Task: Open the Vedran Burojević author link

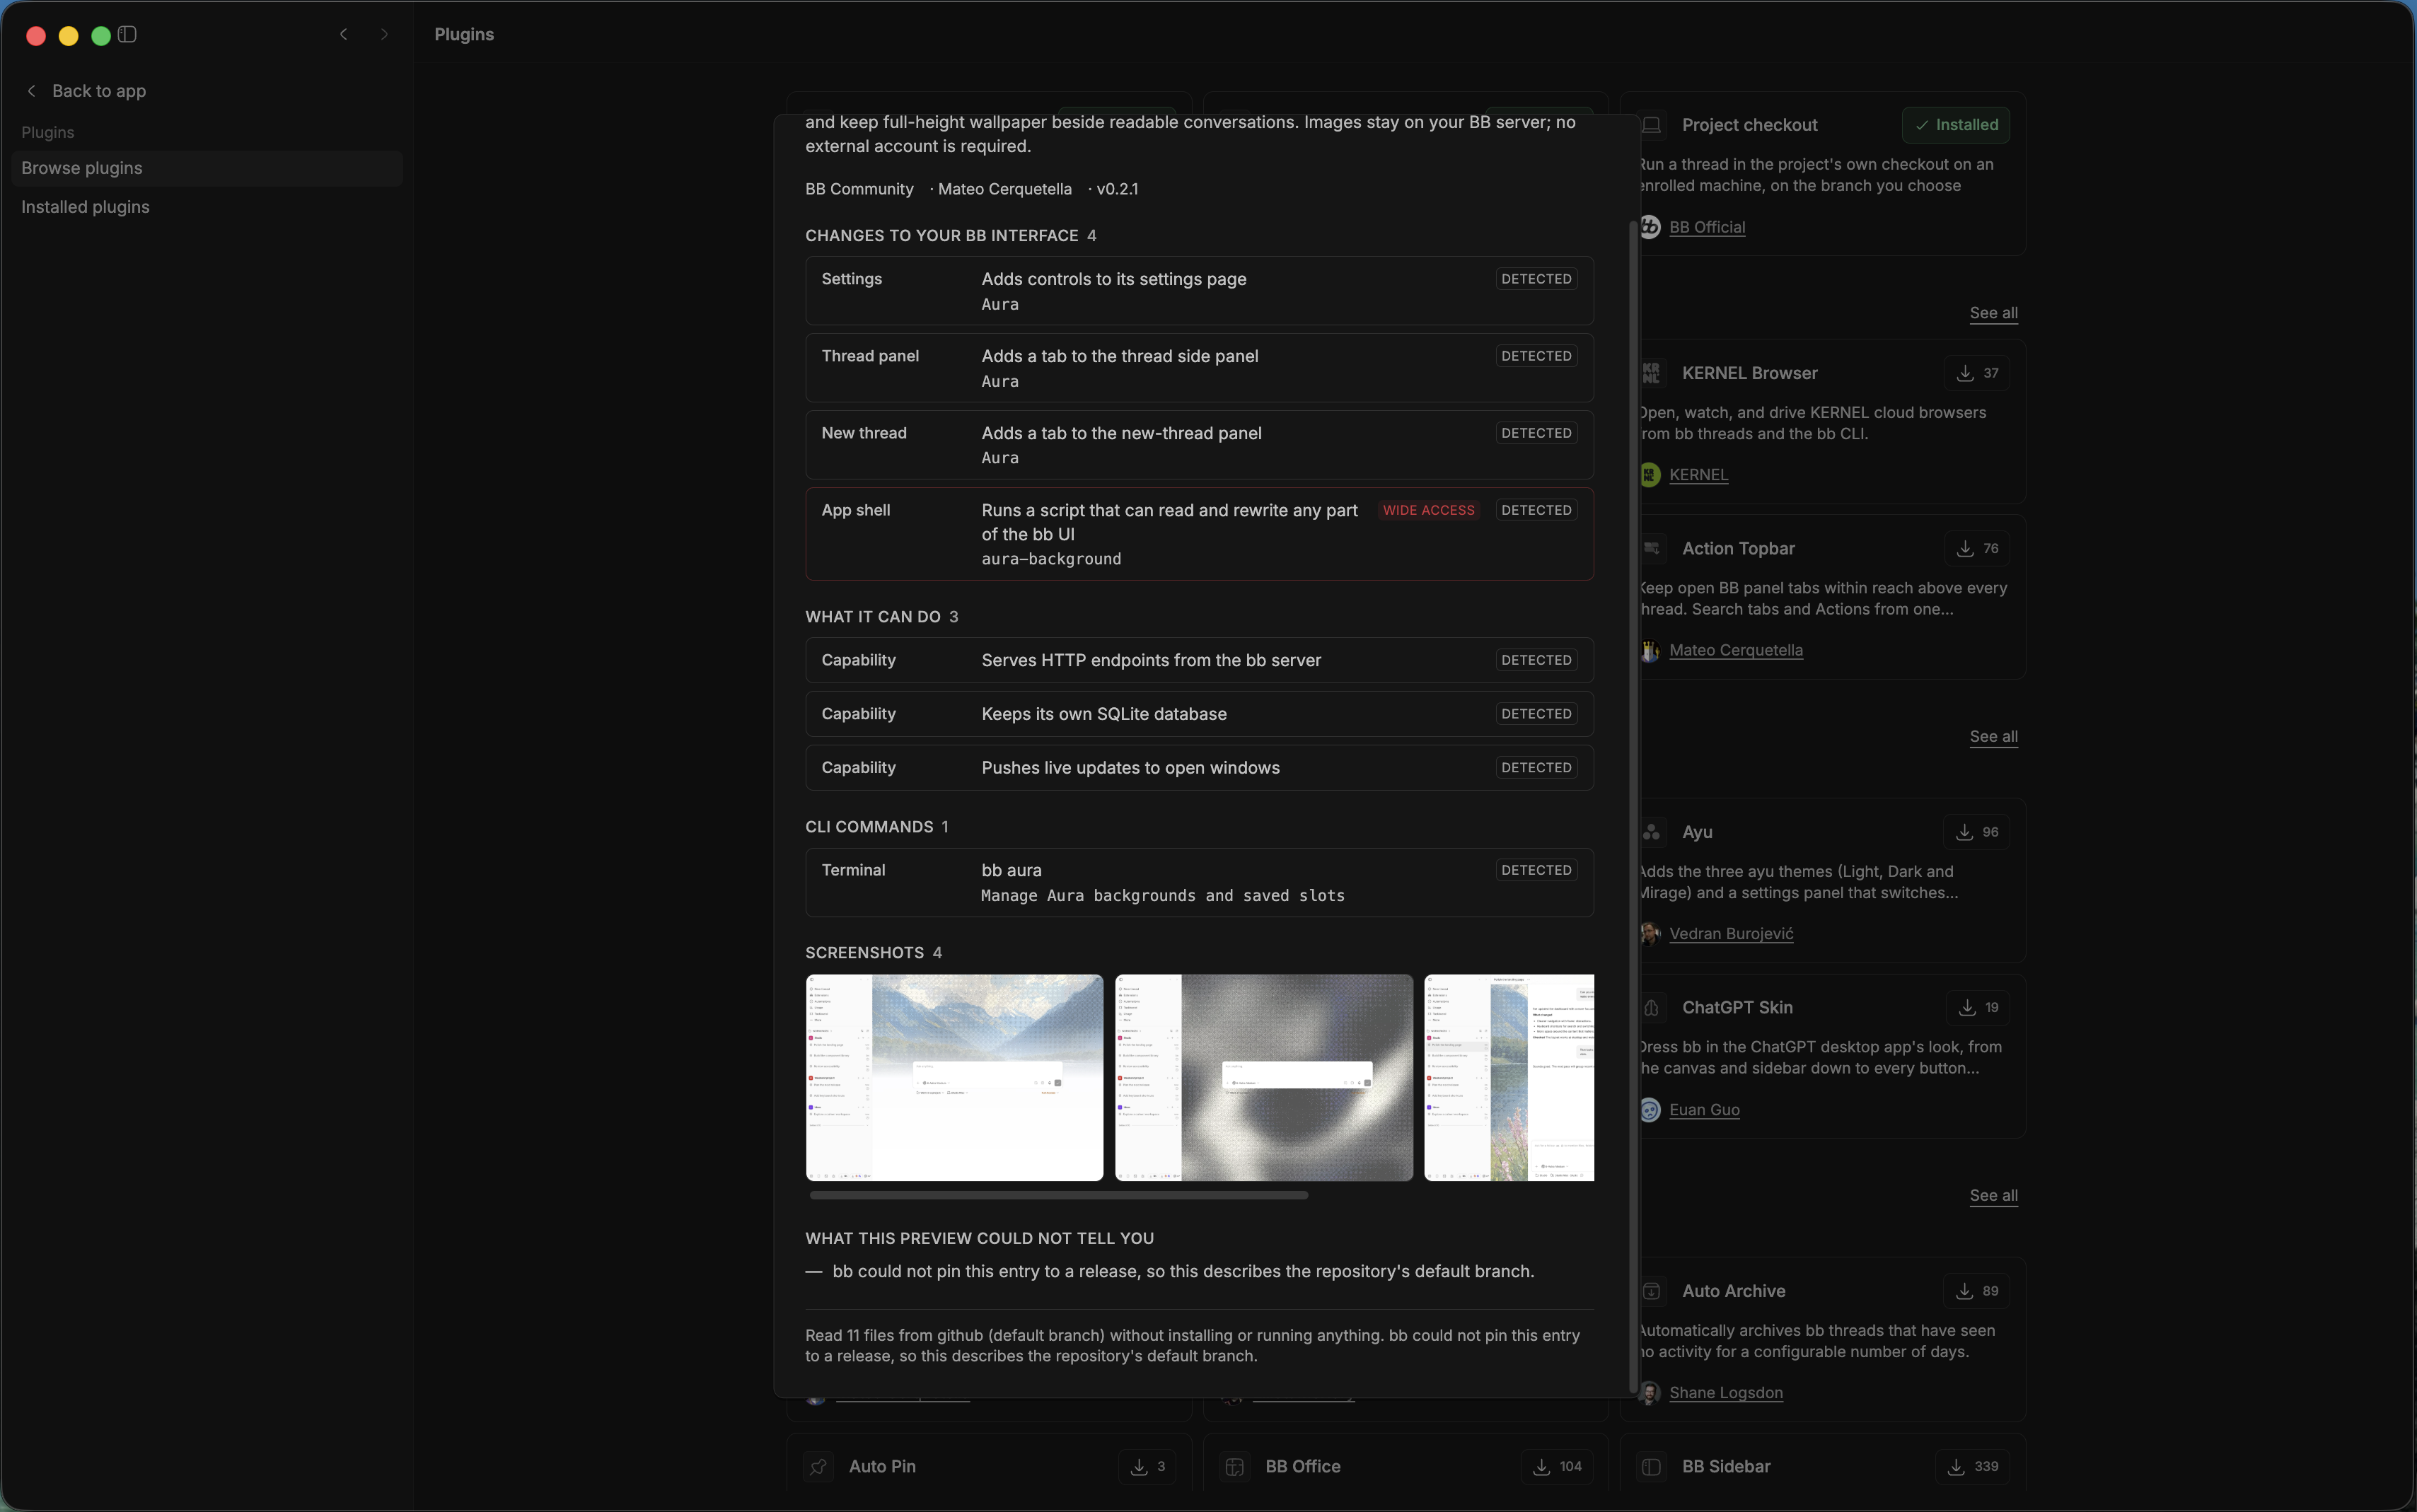Action: pos(1731,934)
